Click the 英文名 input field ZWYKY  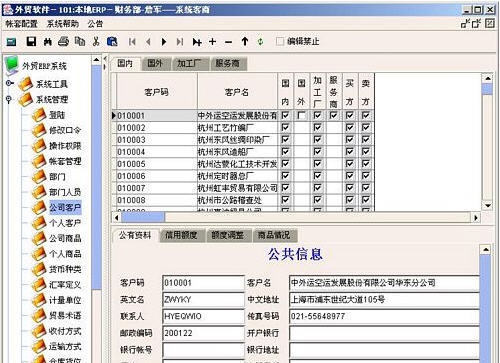pyautogui.click(x=203, y=299)
